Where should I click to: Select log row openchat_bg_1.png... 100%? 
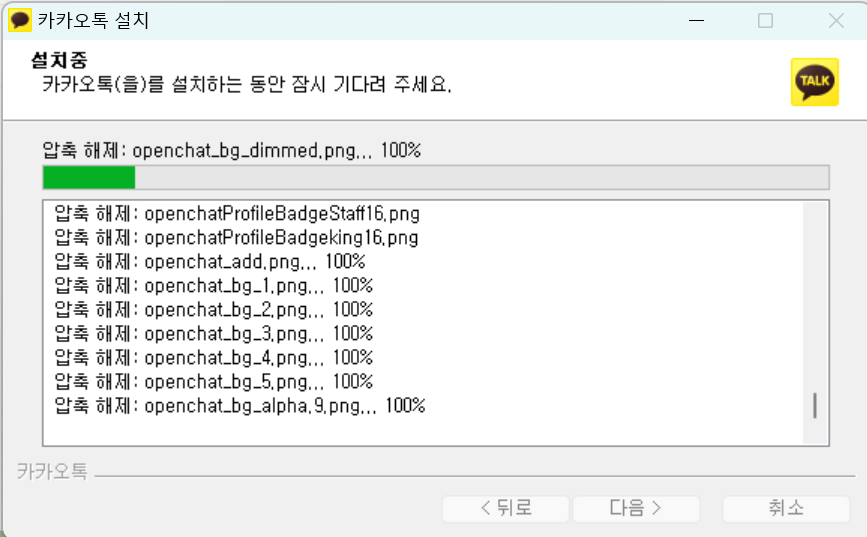click(213, 286)
